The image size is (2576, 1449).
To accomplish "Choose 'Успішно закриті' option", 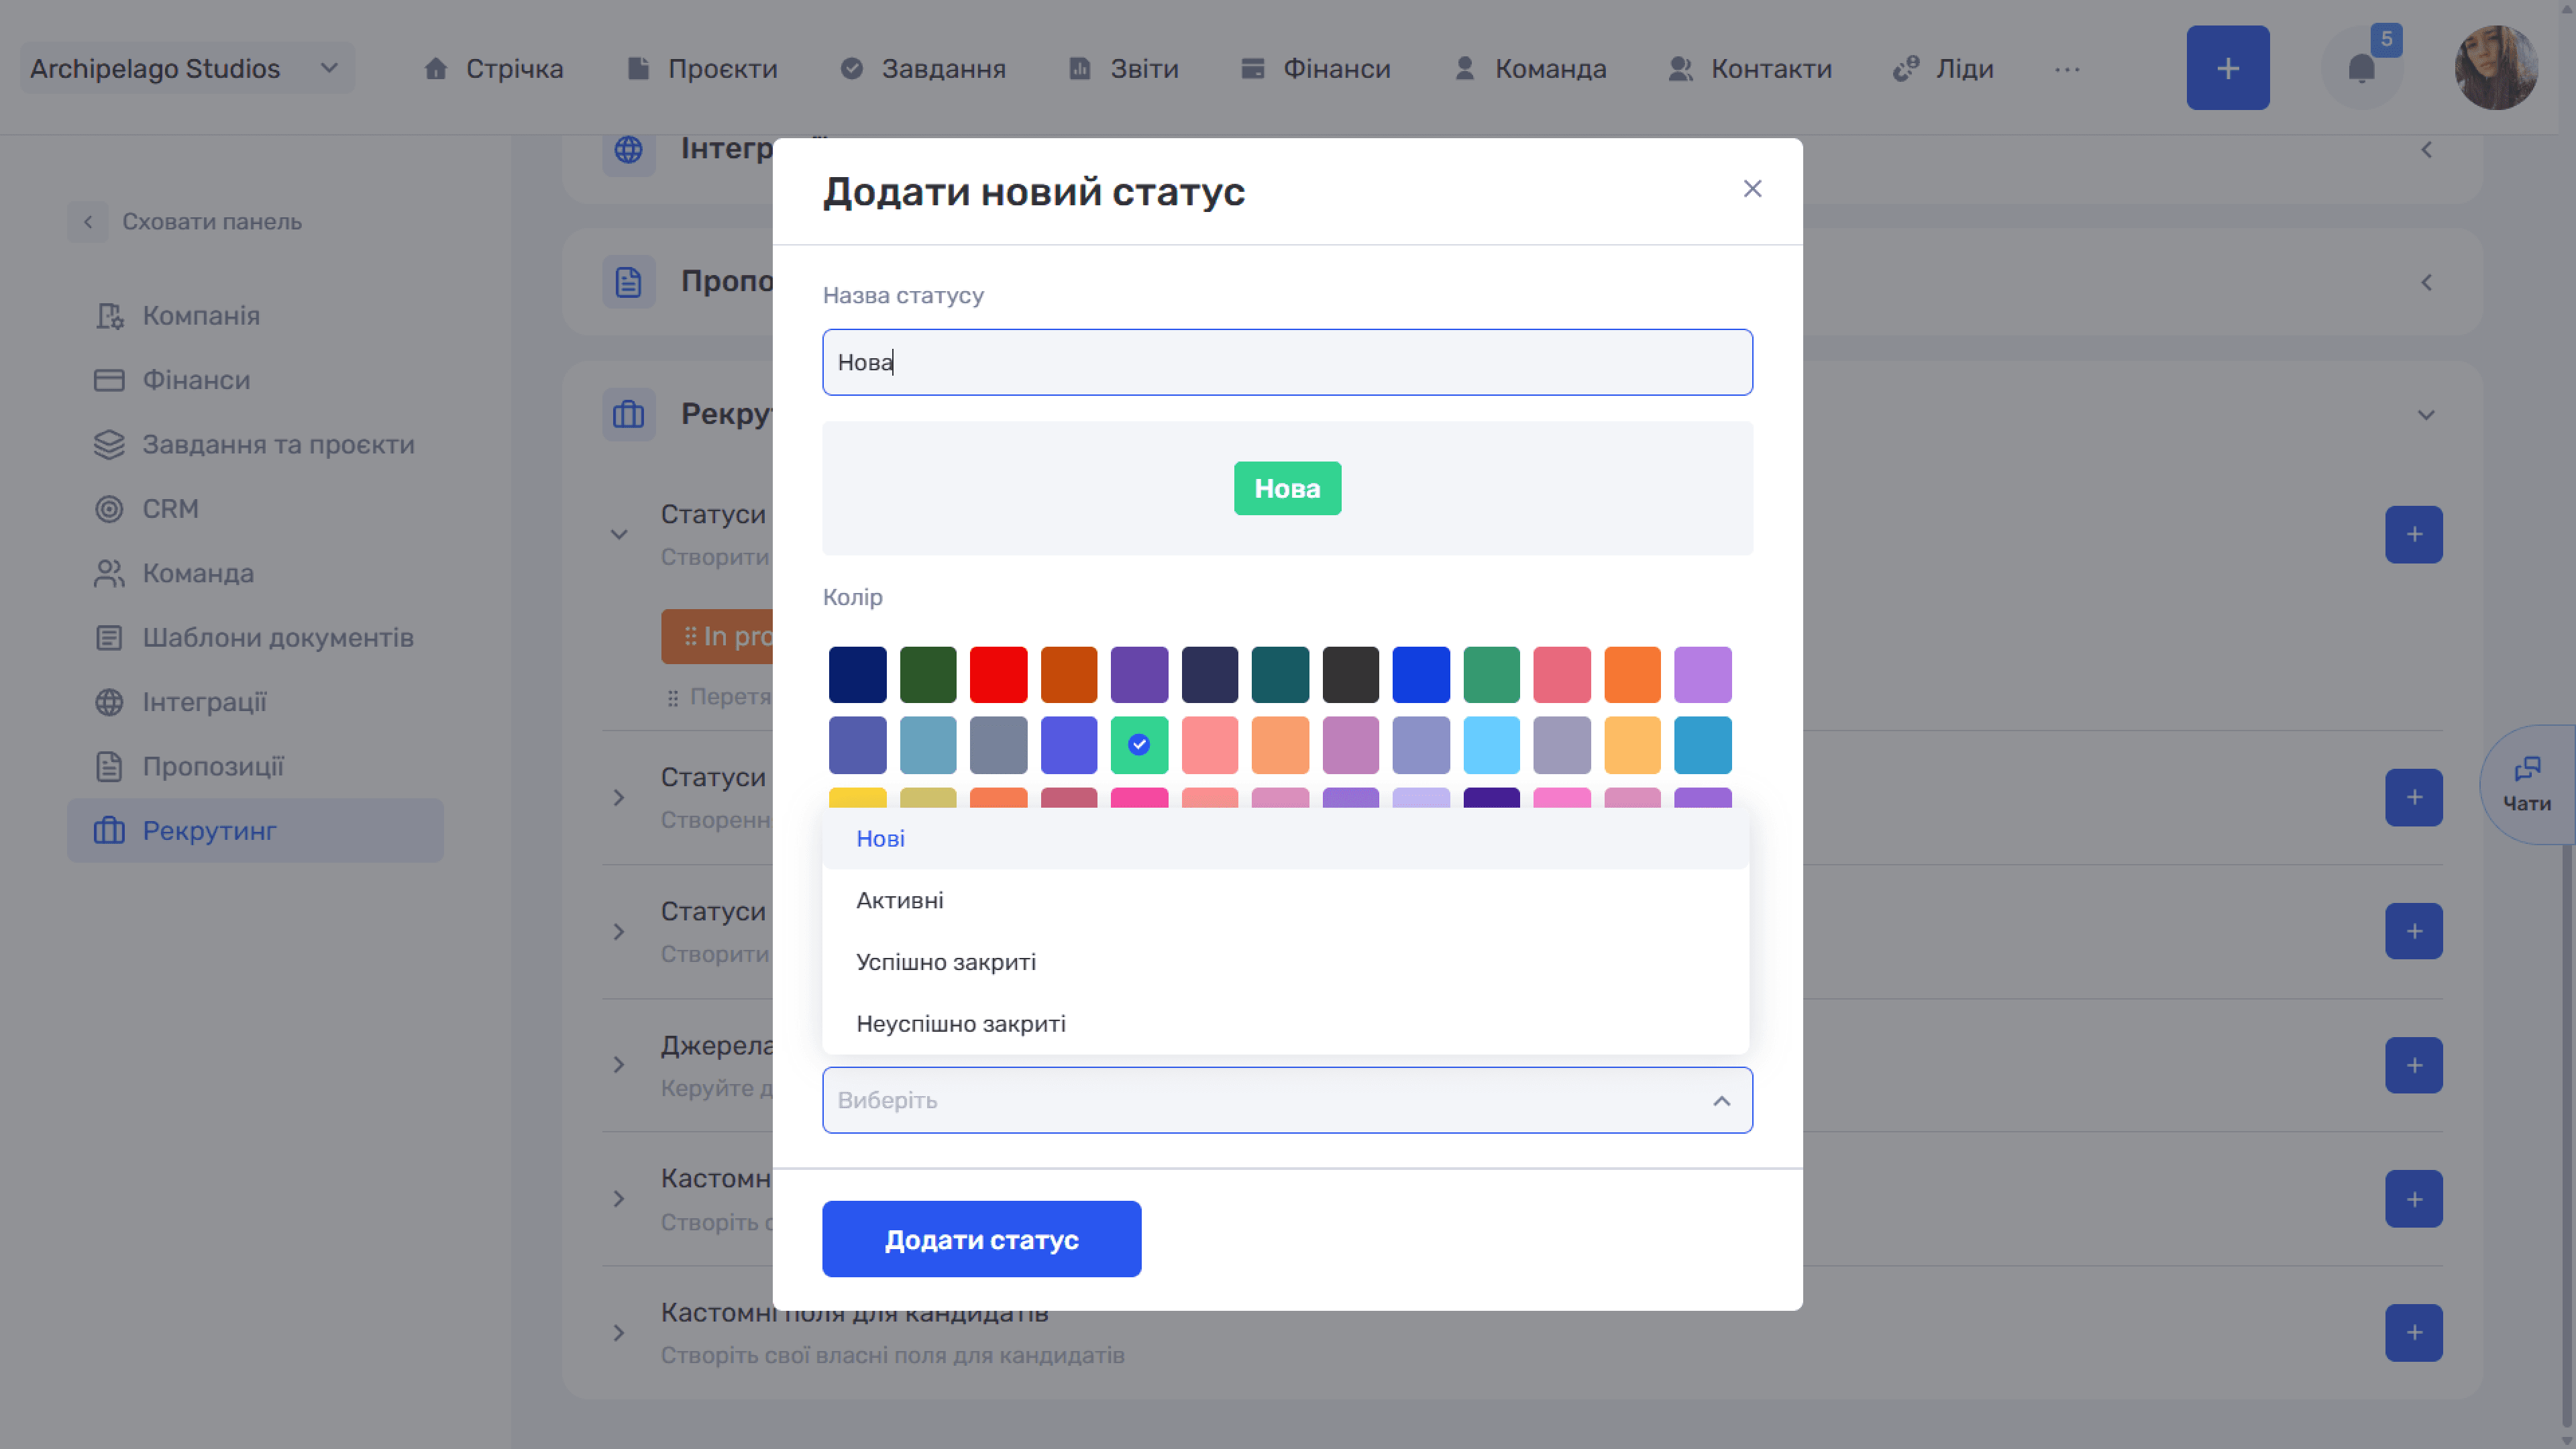I will tap(1285, 962).
